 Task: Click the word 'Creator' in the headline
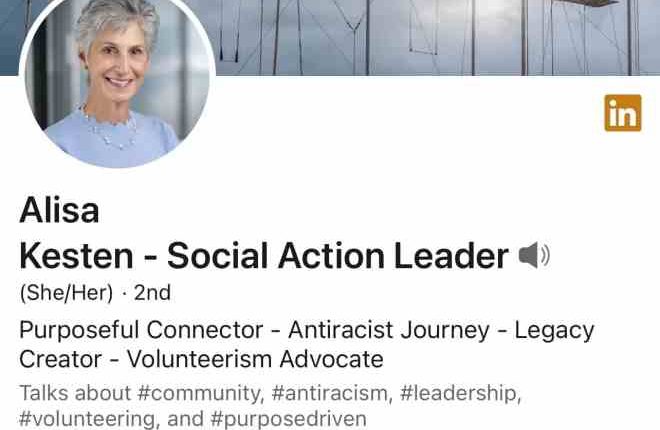pyautogui.click(x=61, y=359)
